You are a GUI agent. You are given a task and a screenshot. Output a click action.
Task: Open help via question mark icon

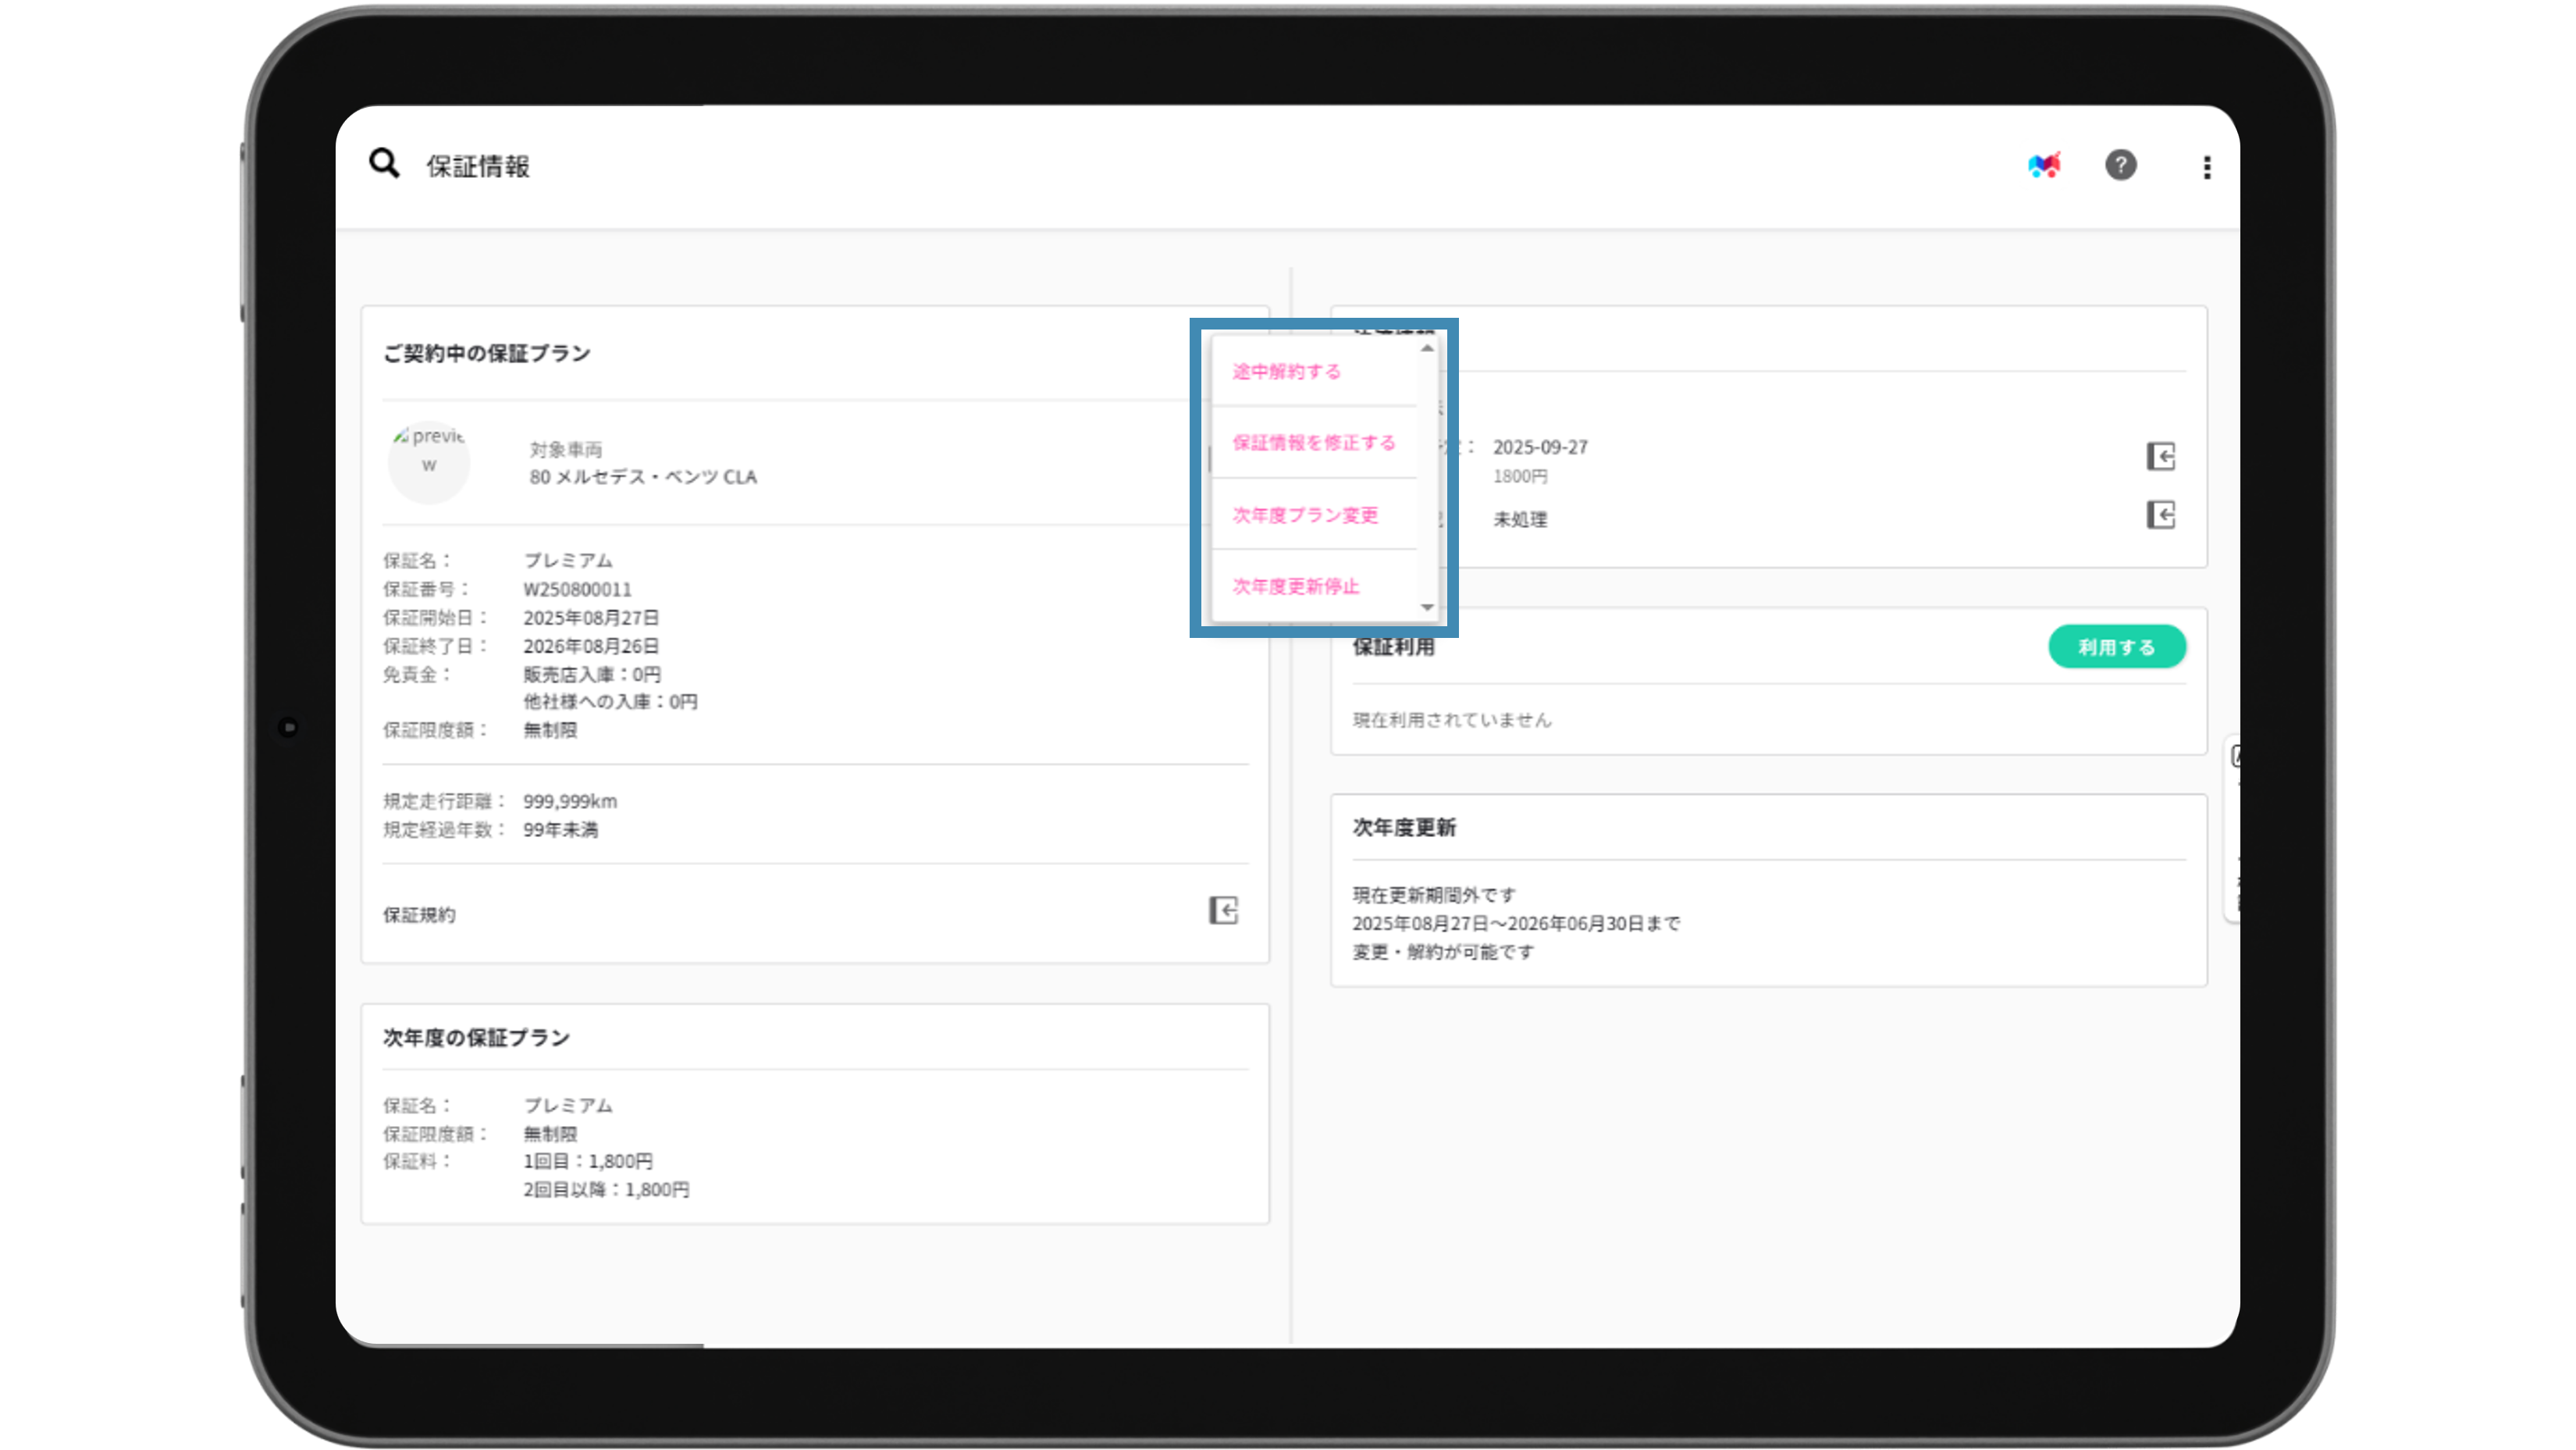pos(2120,165)
